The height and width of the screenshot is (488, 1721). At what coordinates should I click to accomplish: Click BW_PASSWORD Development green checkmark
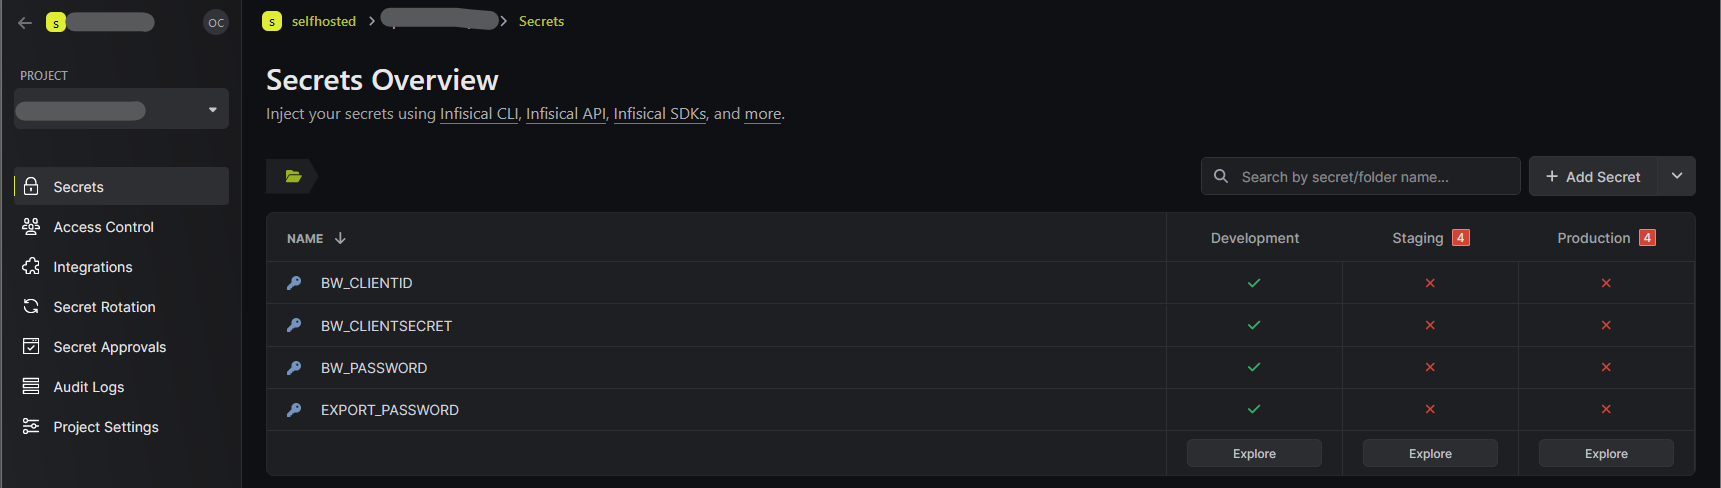[x=1254, y=367]
